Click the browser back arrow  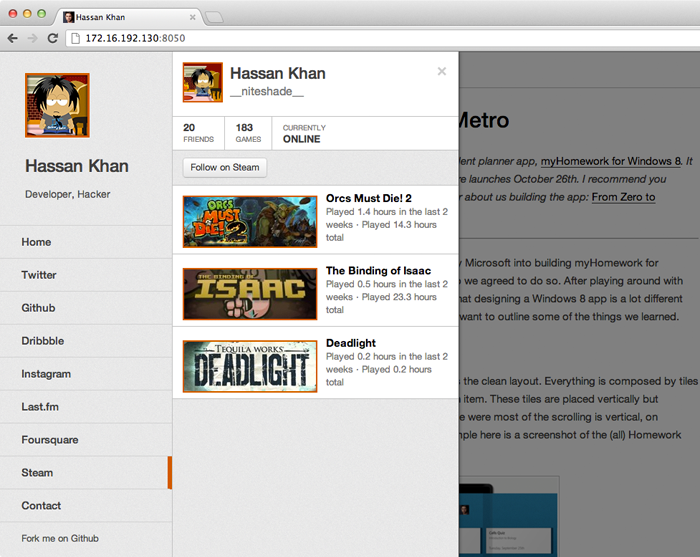pyautogui.click(x=12, y=38)
